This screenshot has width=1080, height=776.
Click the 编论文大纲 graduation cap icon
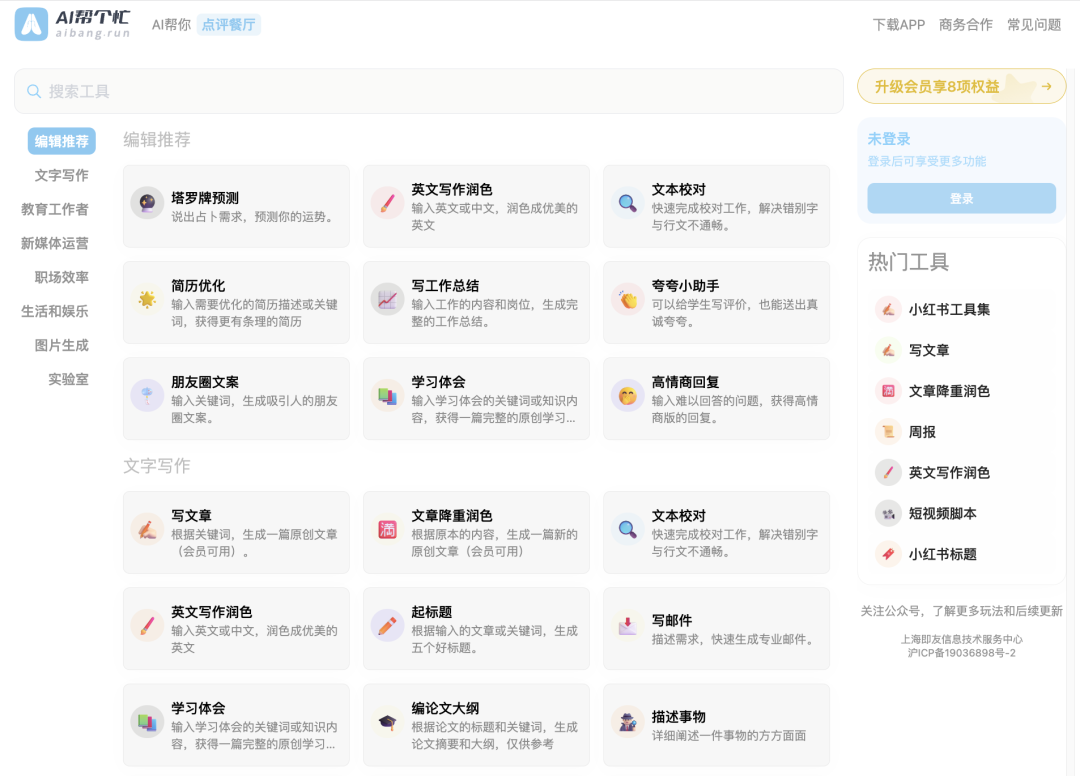(x=387, y=722)
